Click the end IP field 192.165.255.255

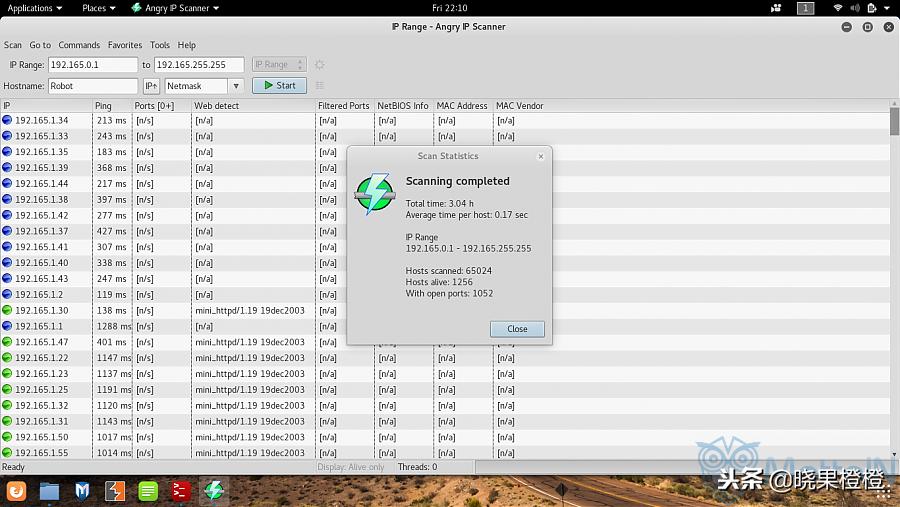[x=199, y=64]
